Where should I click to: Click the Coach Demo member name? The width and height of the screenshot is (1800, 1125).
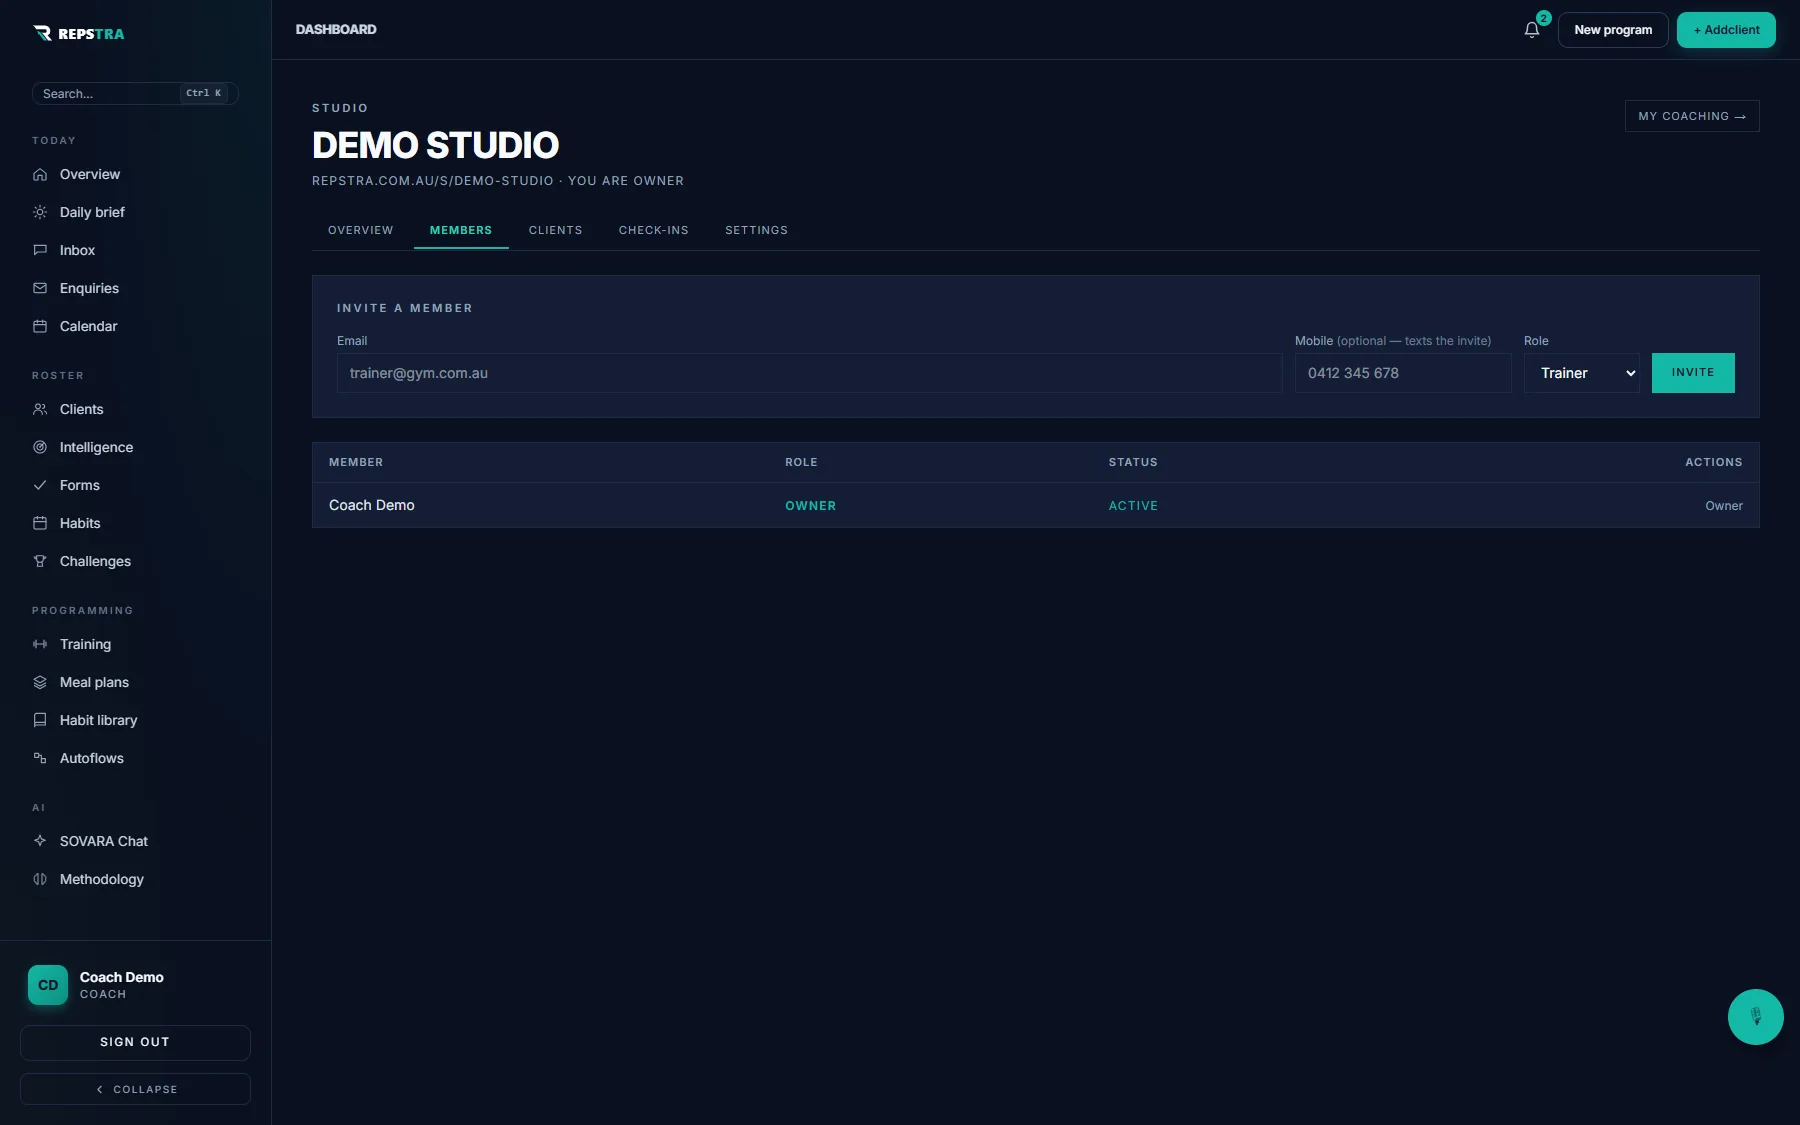[x=372, y=505]
